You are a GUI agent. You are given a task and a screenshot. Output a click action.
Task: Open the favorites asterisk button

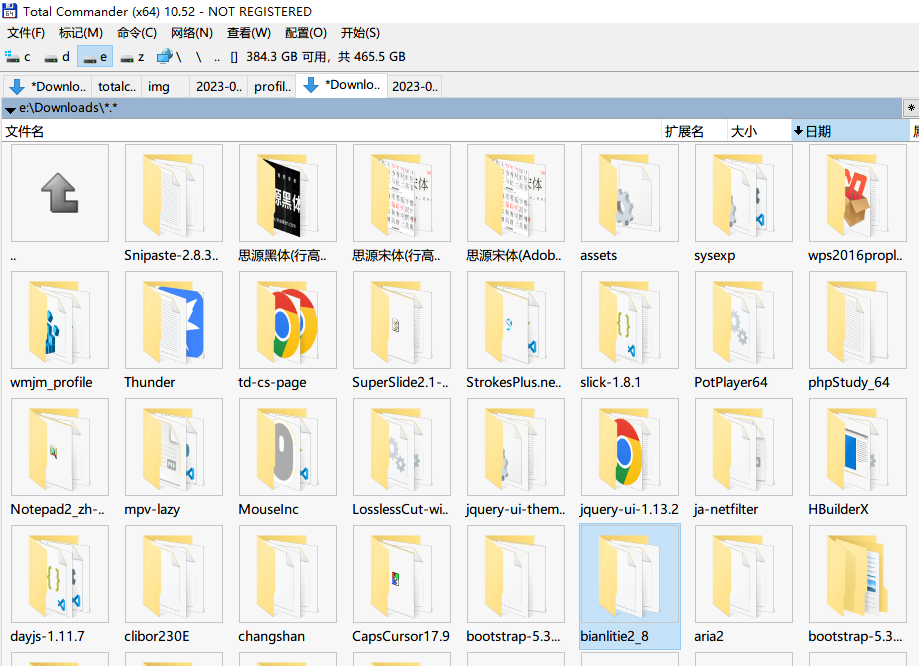coord(910,108)
